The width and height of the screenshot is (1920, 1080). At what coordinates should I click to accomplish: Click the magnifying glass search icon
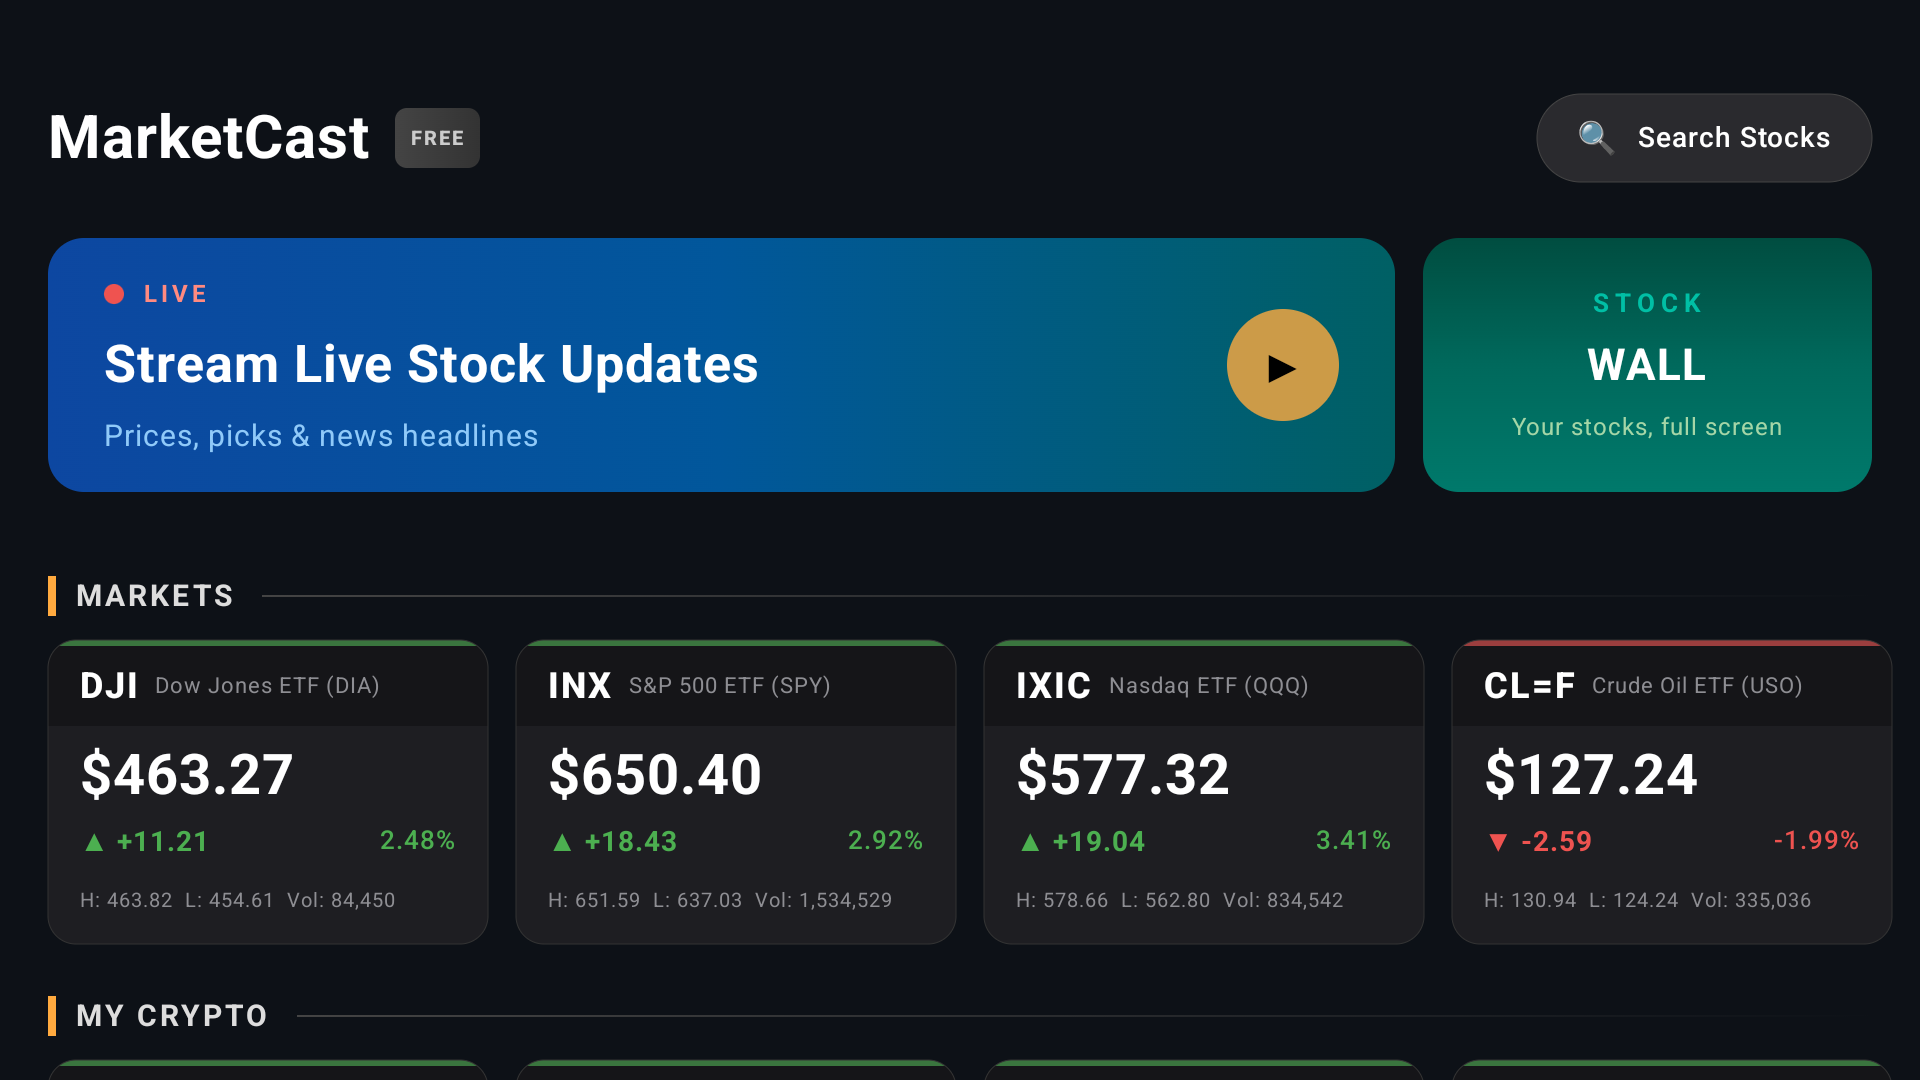coord(1597,137)
